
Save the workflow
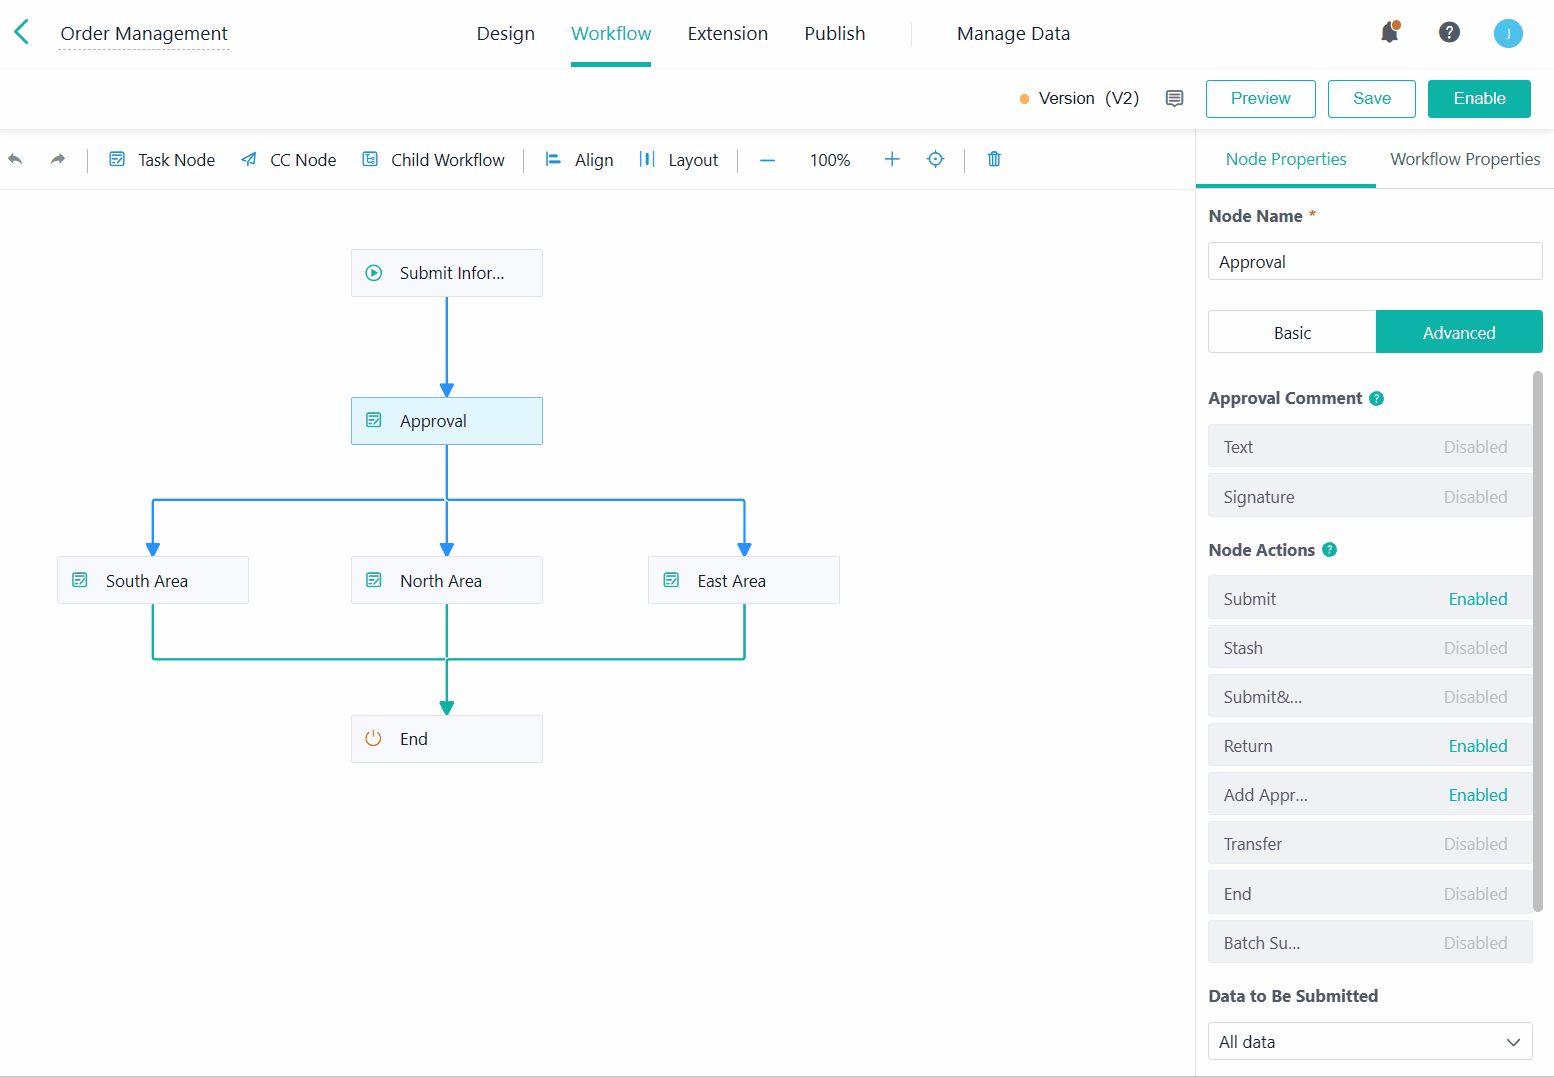pyautogui.click(x=1371, y=98)
